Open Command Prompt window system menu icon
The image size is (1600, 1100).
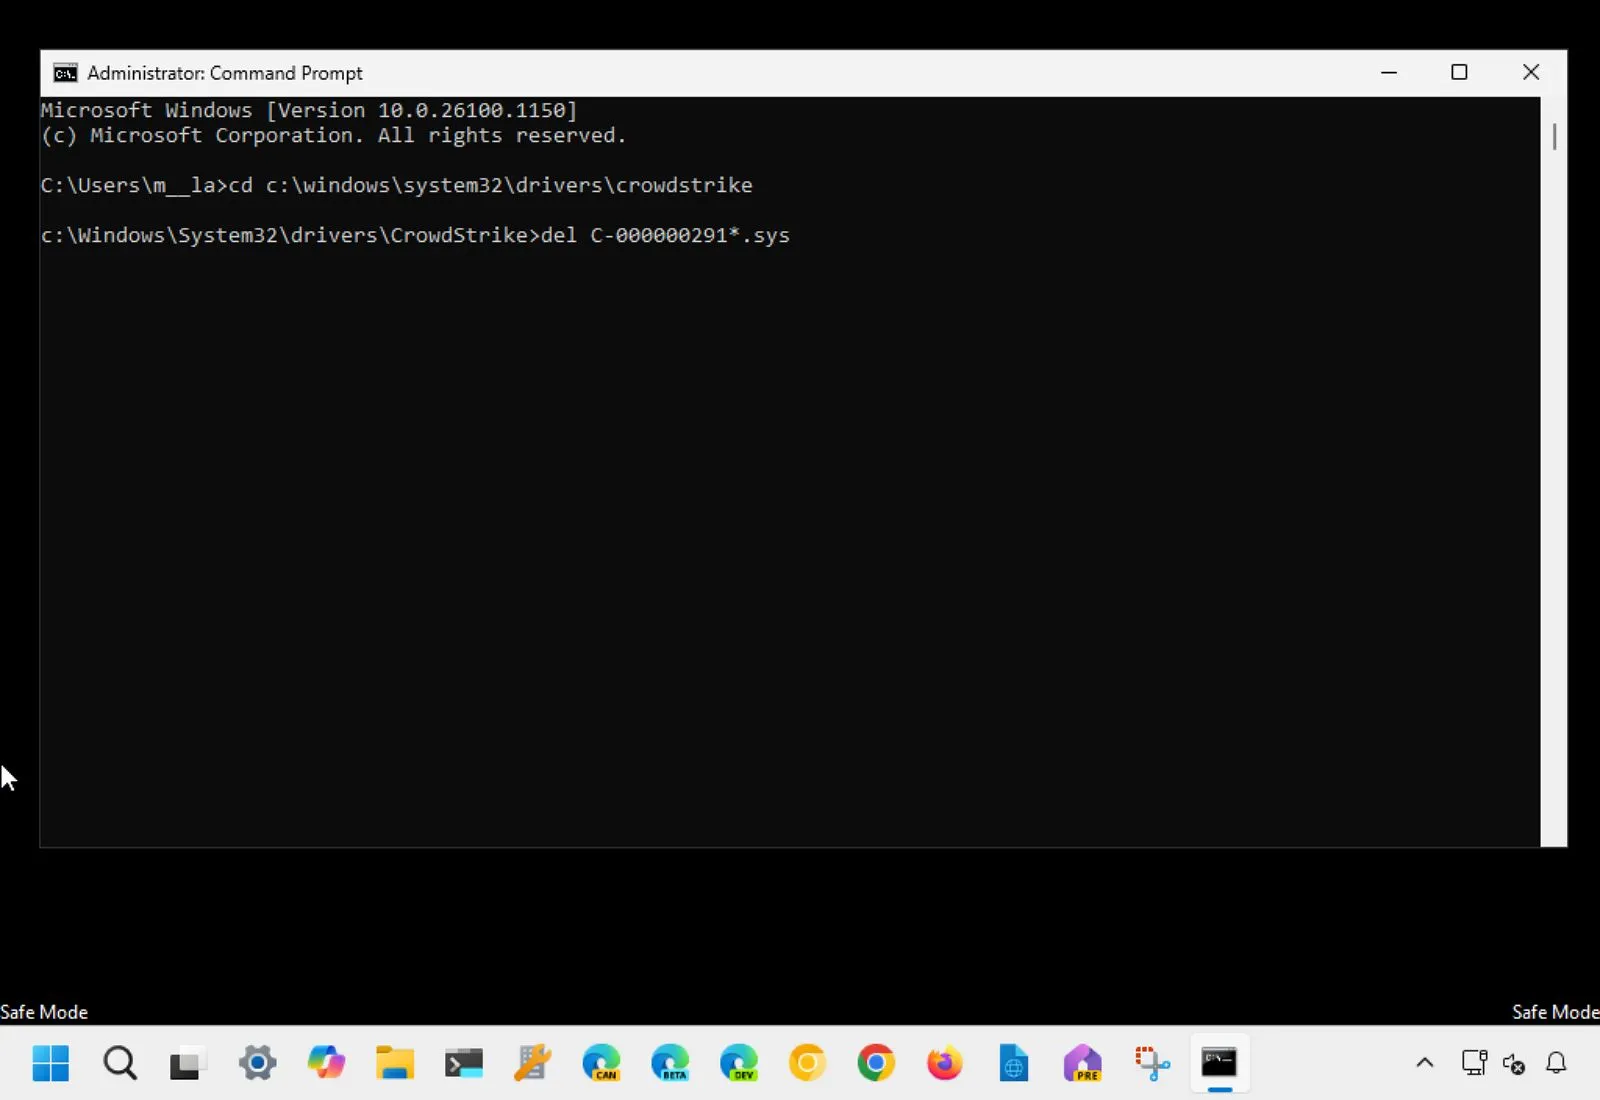click(66, 73)
